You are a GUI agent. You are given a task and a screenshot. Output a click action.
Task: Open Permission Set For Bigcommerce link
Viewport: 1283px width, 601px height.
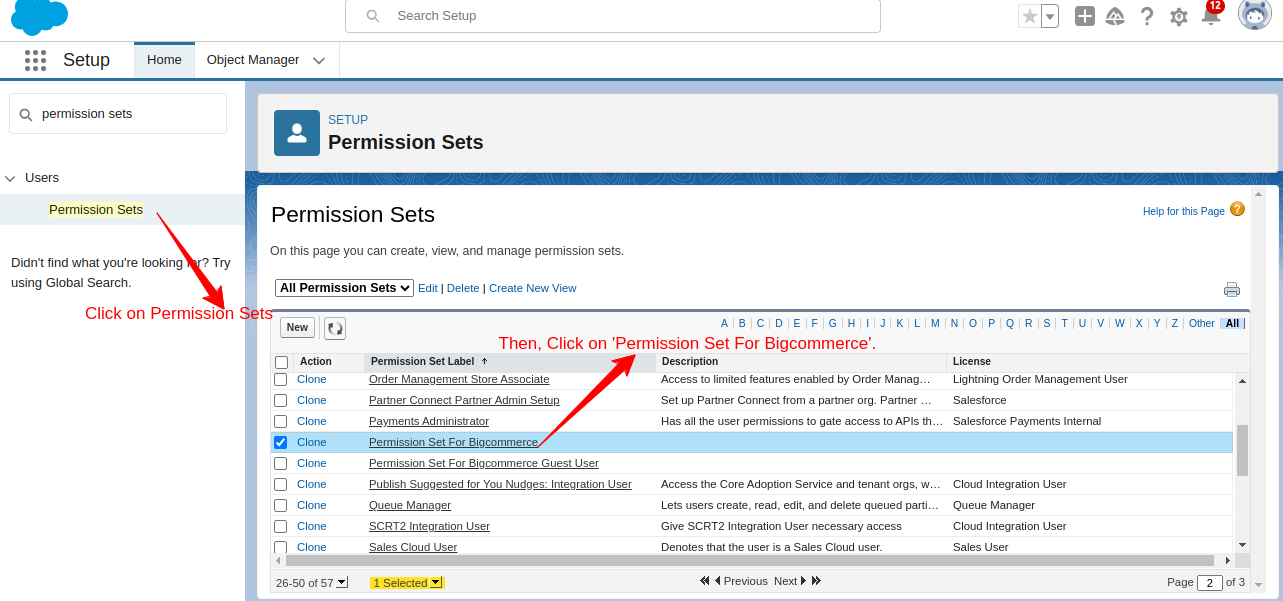[453, 442]
